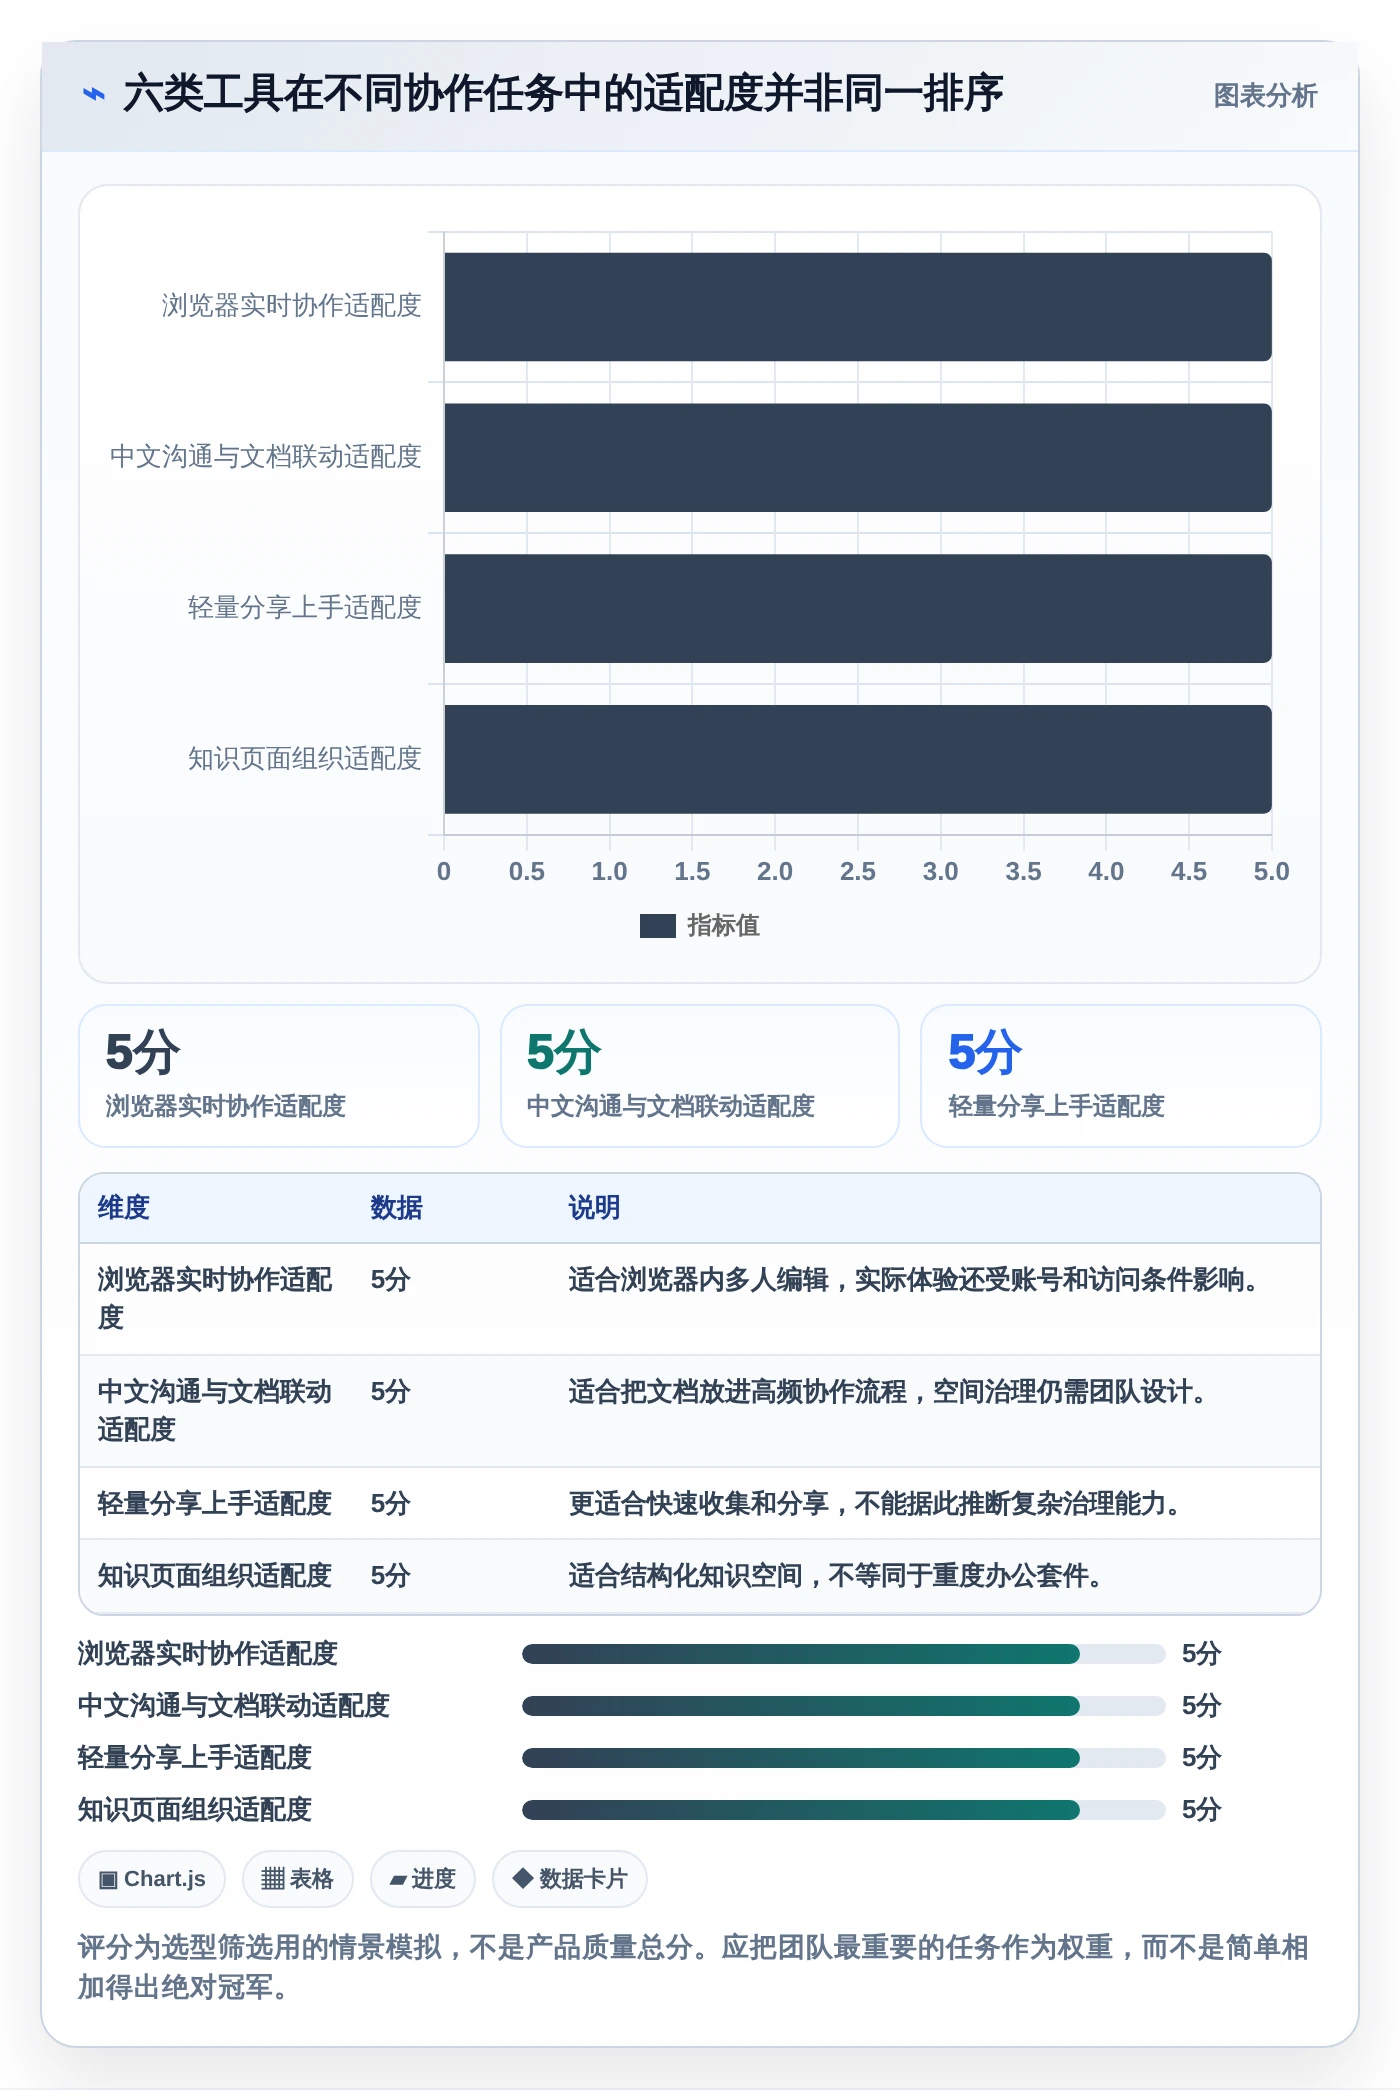Click table cell 中文沟通与文档联动适配度
This screenshot has width=1400, height=2090.
click(x=215, y=1411)
